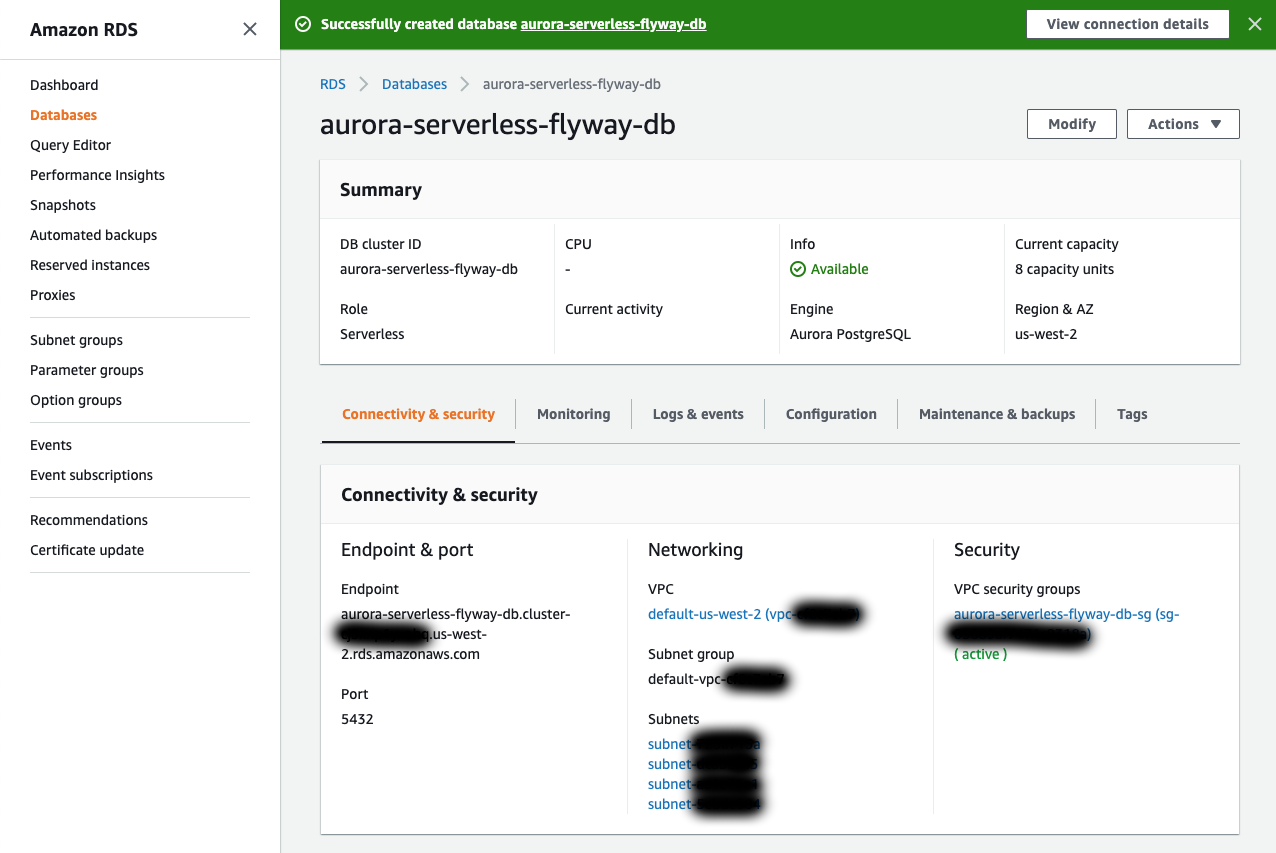Screen dimensions: 1276x853
Task: Click the Port value 5432
Action: [x=357, y=719]
